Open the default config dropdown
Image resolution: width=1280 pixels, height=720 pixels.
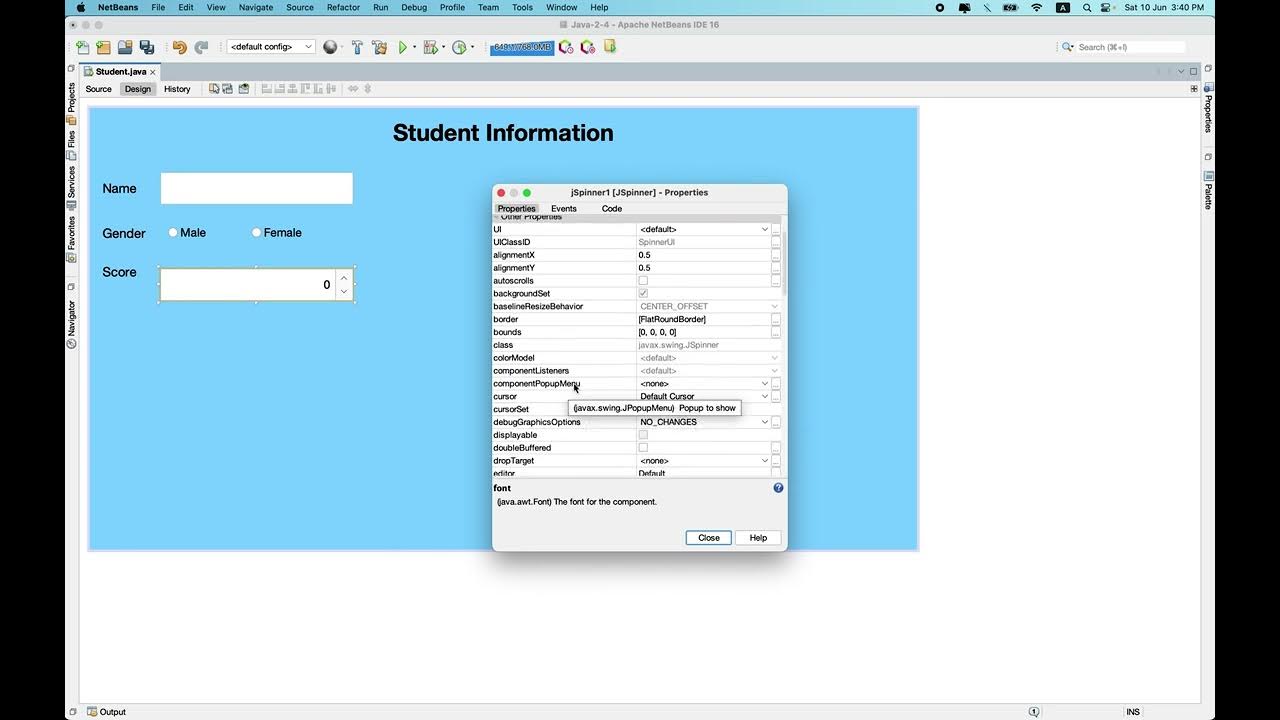point(271,47)
